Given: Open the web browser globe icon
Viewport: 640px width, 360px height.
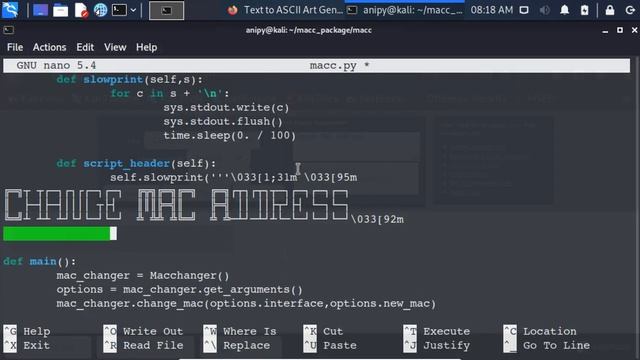Looking at the screenshot, I should [x=100, y=10].
